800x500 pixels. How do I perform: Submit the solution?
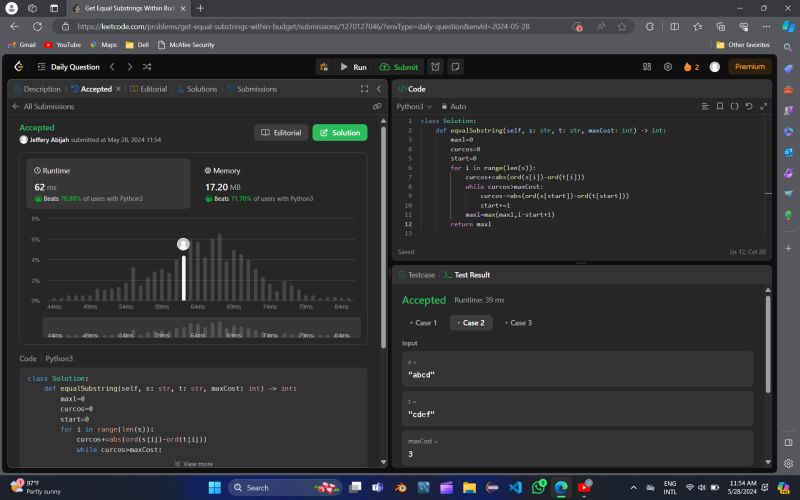(x=399, y=67)
